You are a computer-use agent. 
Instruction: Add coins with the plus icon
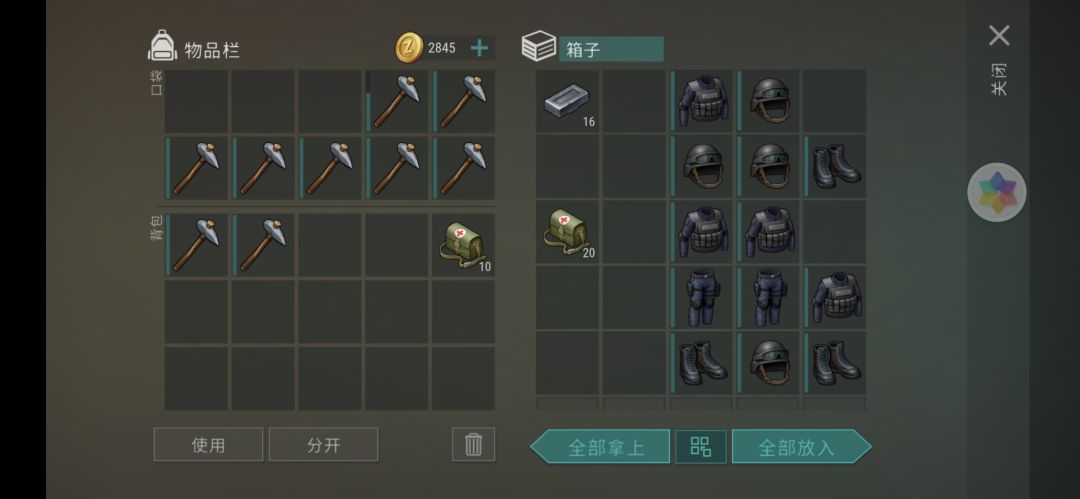click(x=479, y=48)
